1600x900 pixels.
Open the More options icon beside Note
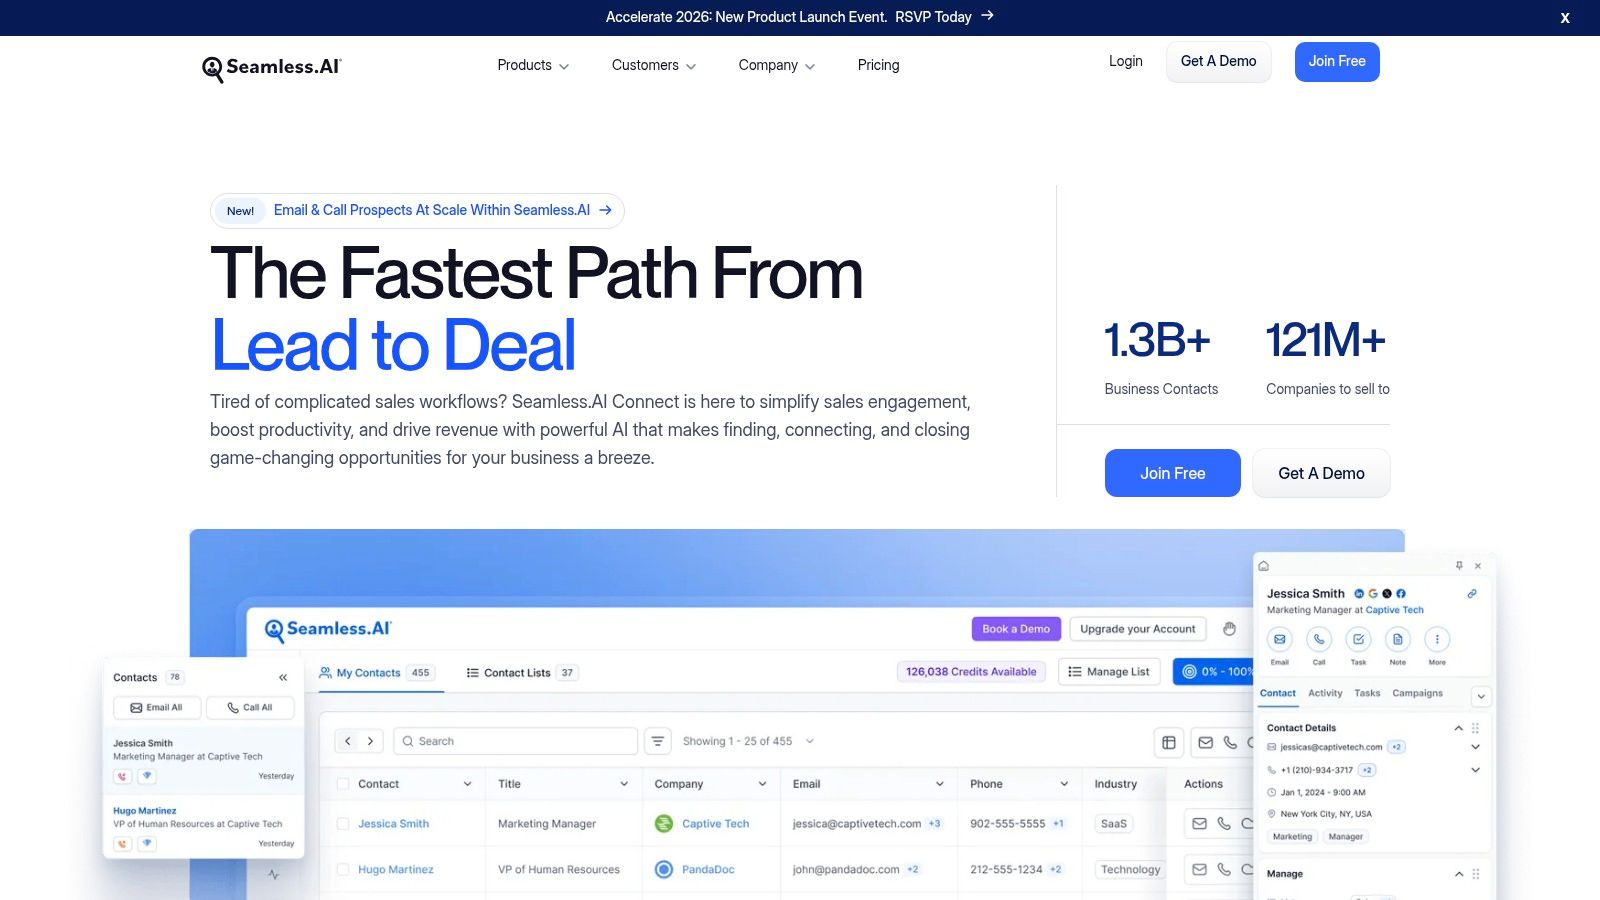[x=1437, y=640]
